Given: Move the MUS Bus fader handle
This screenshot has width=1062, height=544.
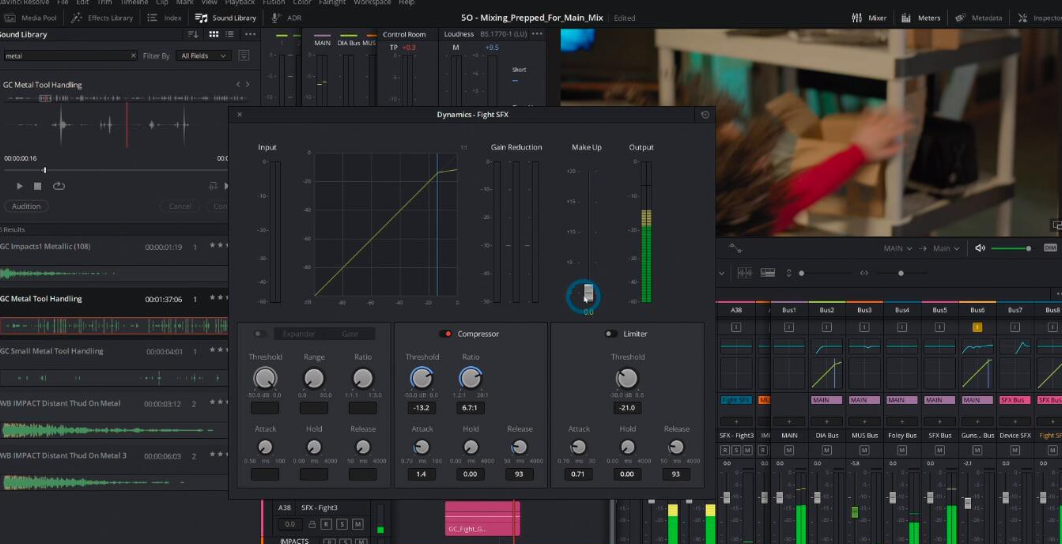Looking at the screenshot, I should click(x=855, y=512).
